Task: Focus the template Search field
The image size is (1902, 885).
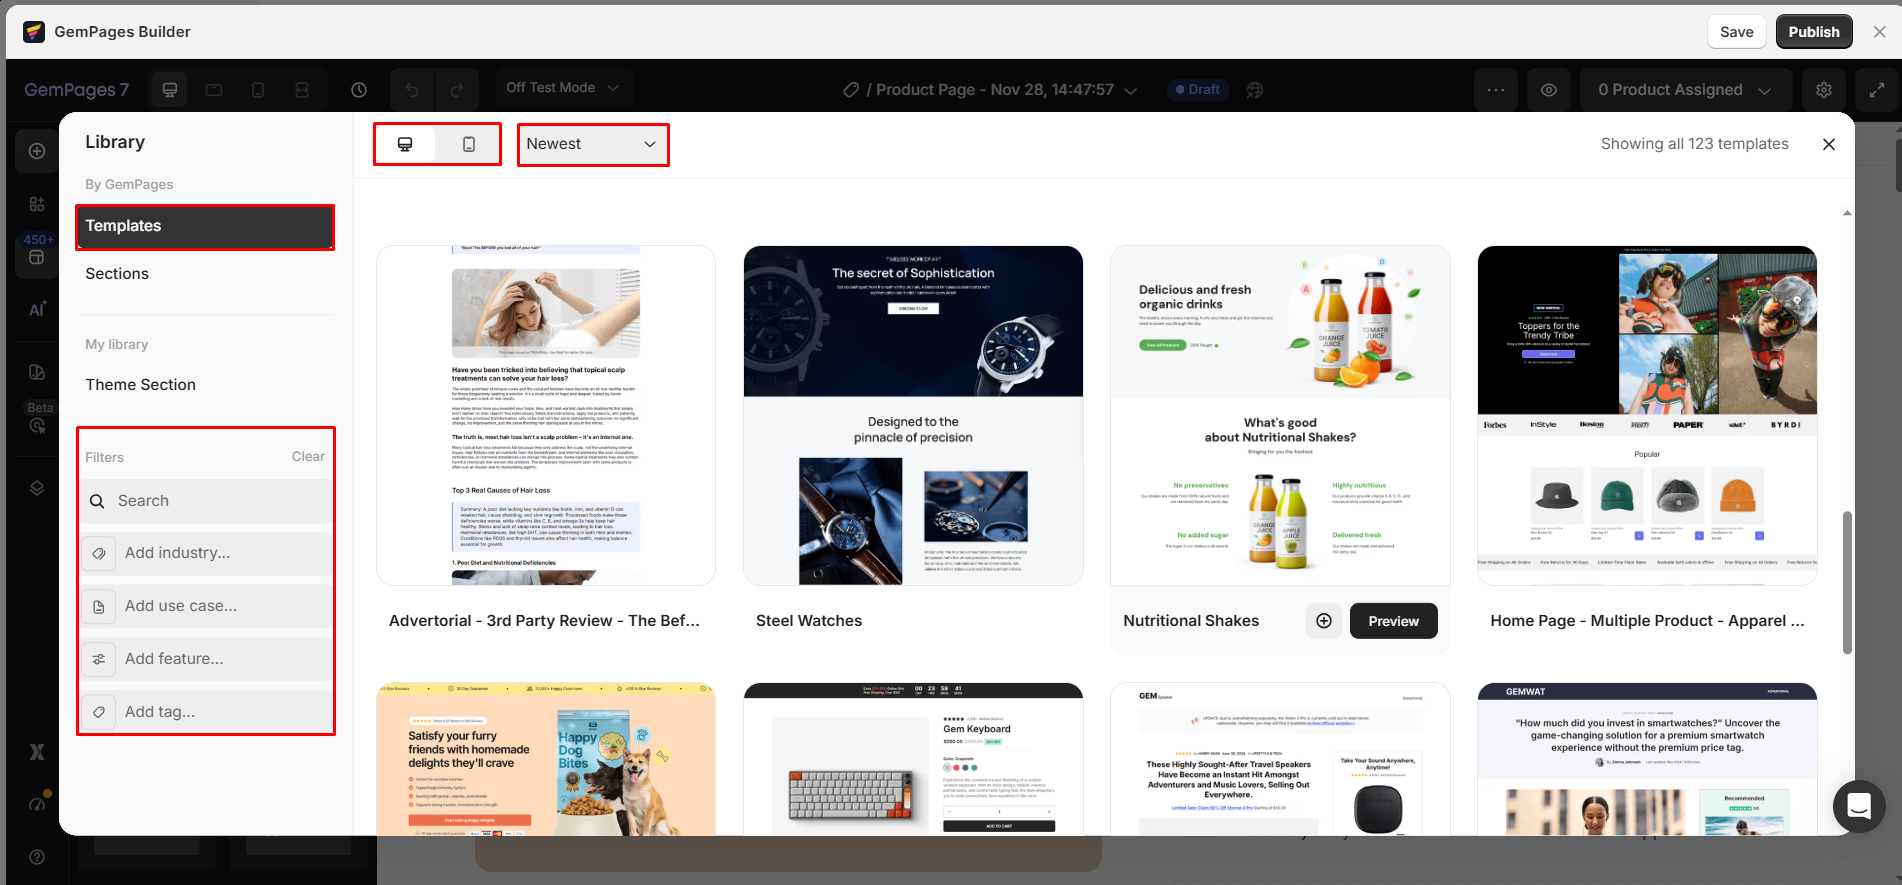Action: tap(206, 501)
